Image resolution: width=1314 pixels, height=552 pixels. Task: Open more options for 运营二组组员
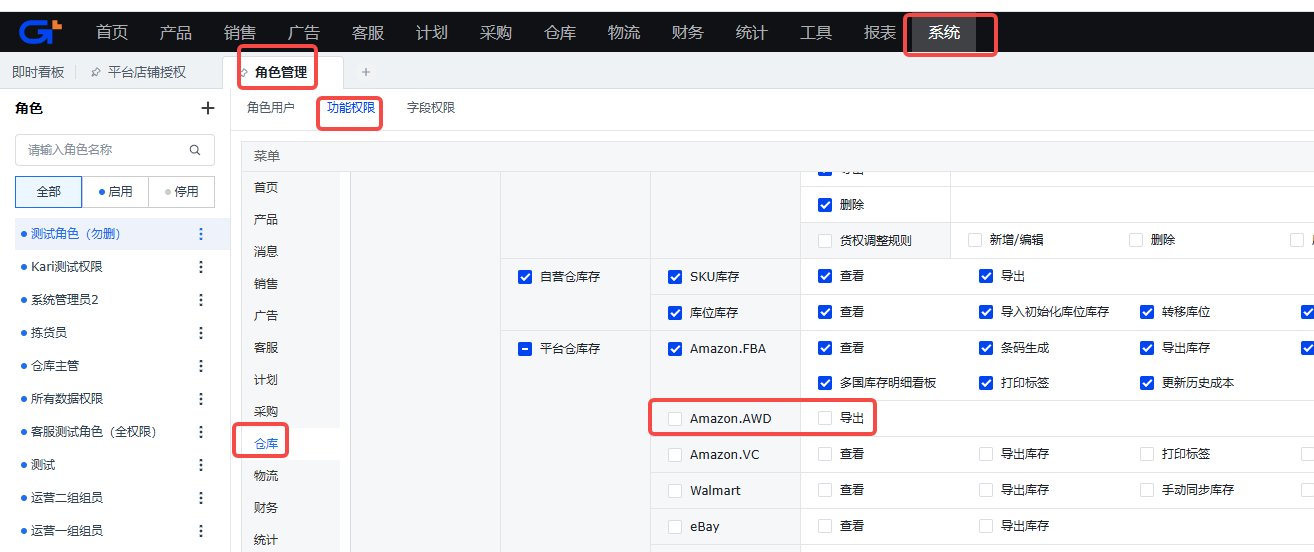[200, 498]
